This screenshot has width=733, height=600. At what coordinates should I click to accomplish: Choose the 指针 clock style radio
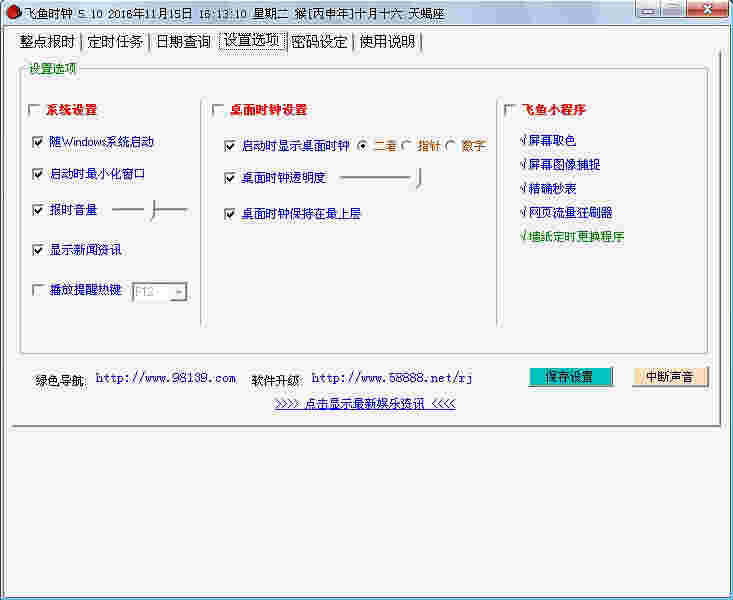[407, 146]
